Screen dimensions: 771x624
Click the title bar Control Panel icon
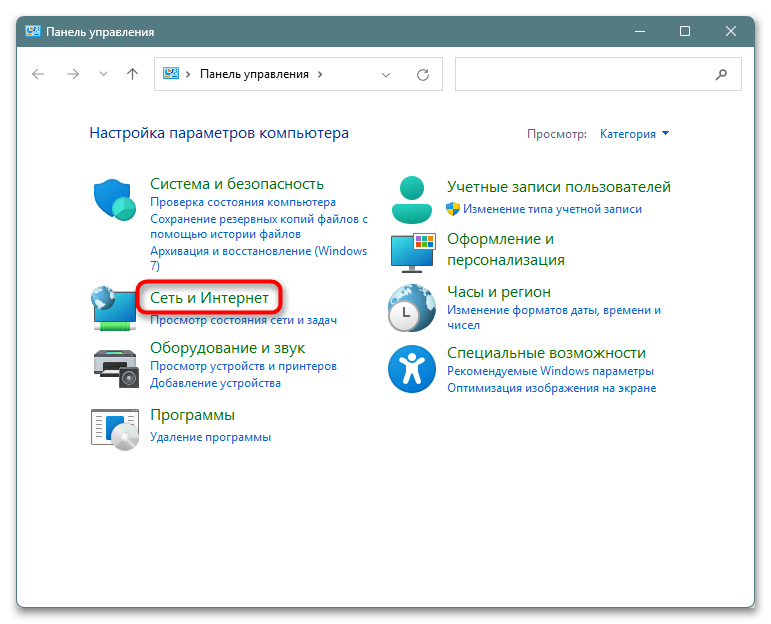tap(32, 31)
